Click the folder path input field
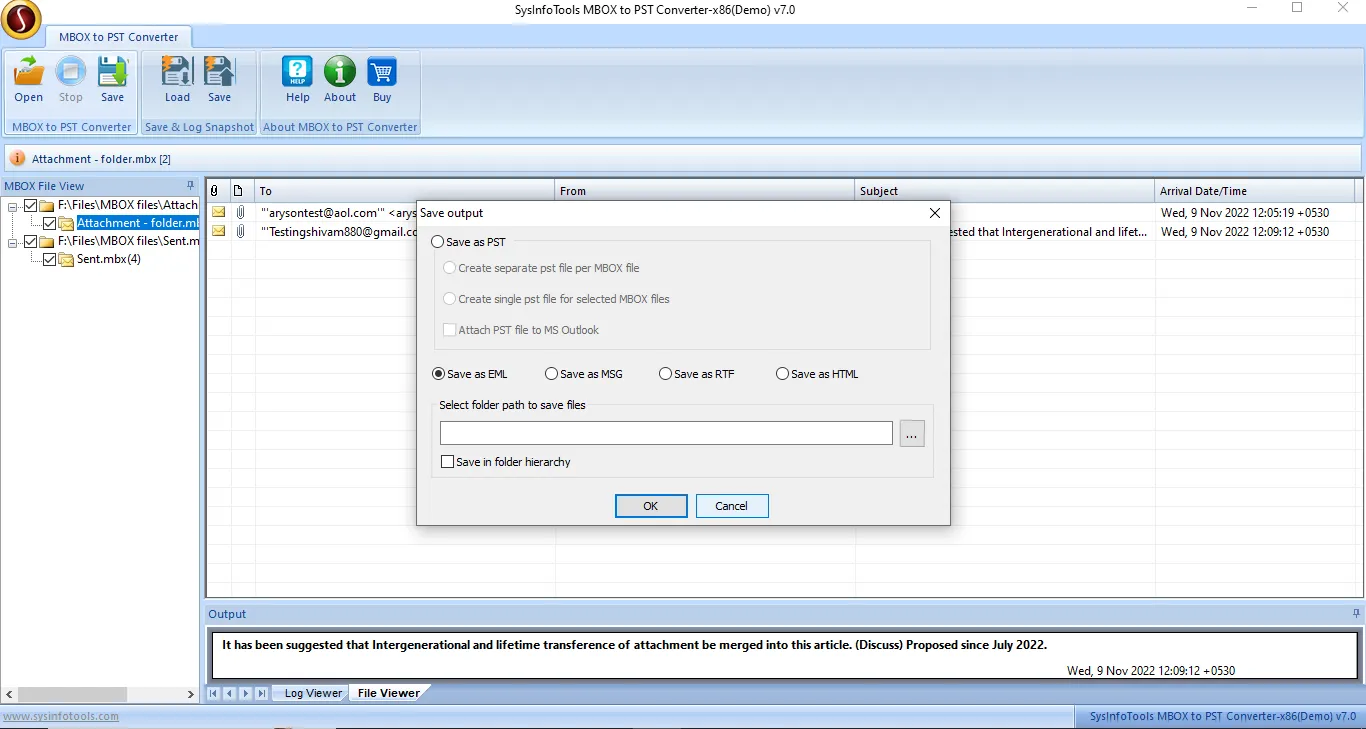The width and height of the screenshot is (1366, 729). (x=666, y=433)
